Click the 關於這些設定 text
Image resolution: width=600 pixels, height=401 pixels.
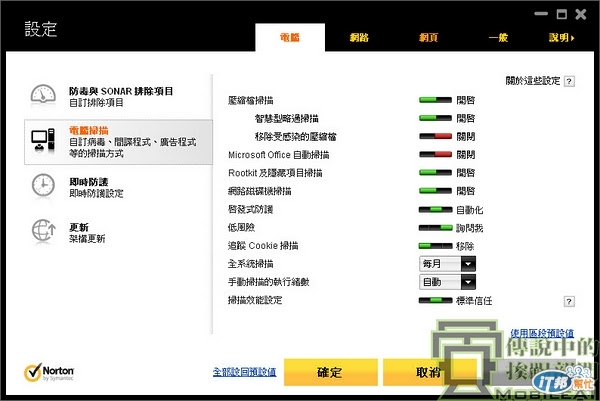coord(533,81)
